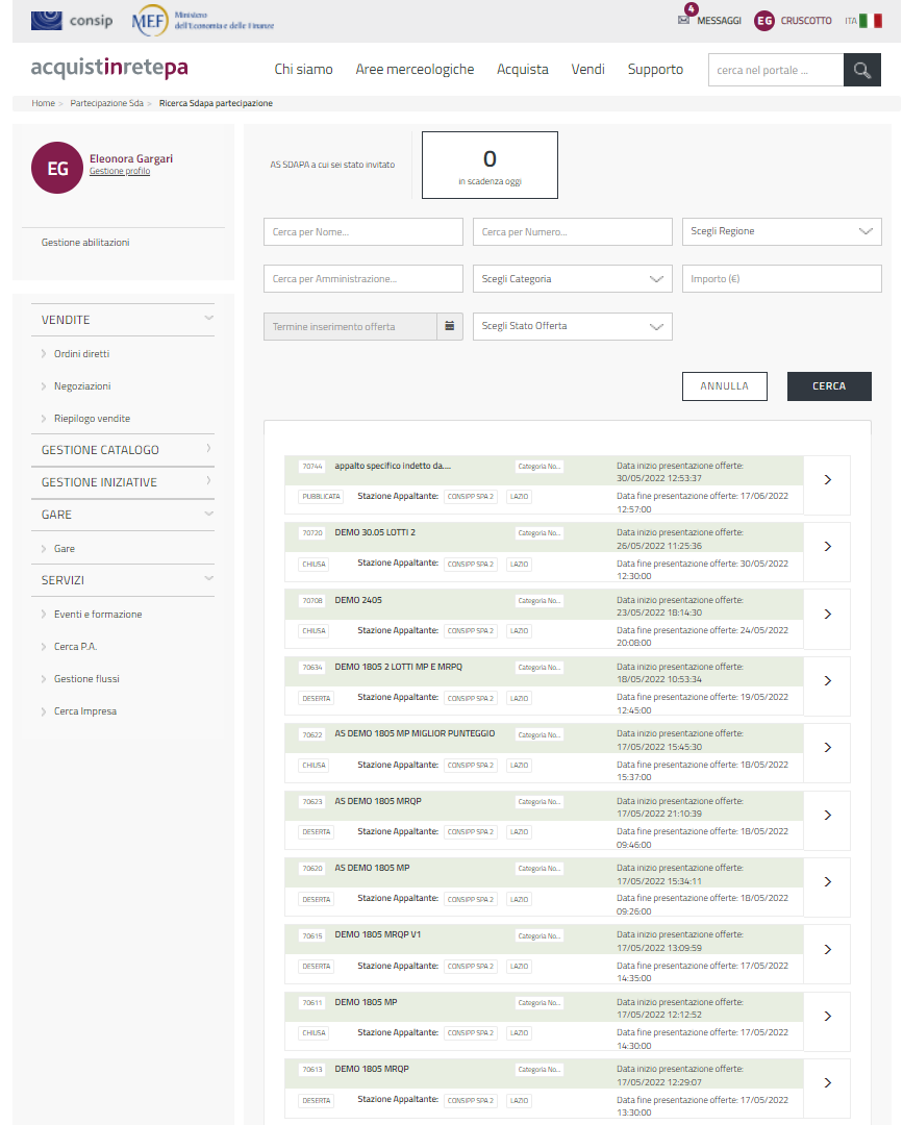Click the acquistinretepa logo
Screen dimensions: 903x1125
(109, 68)
